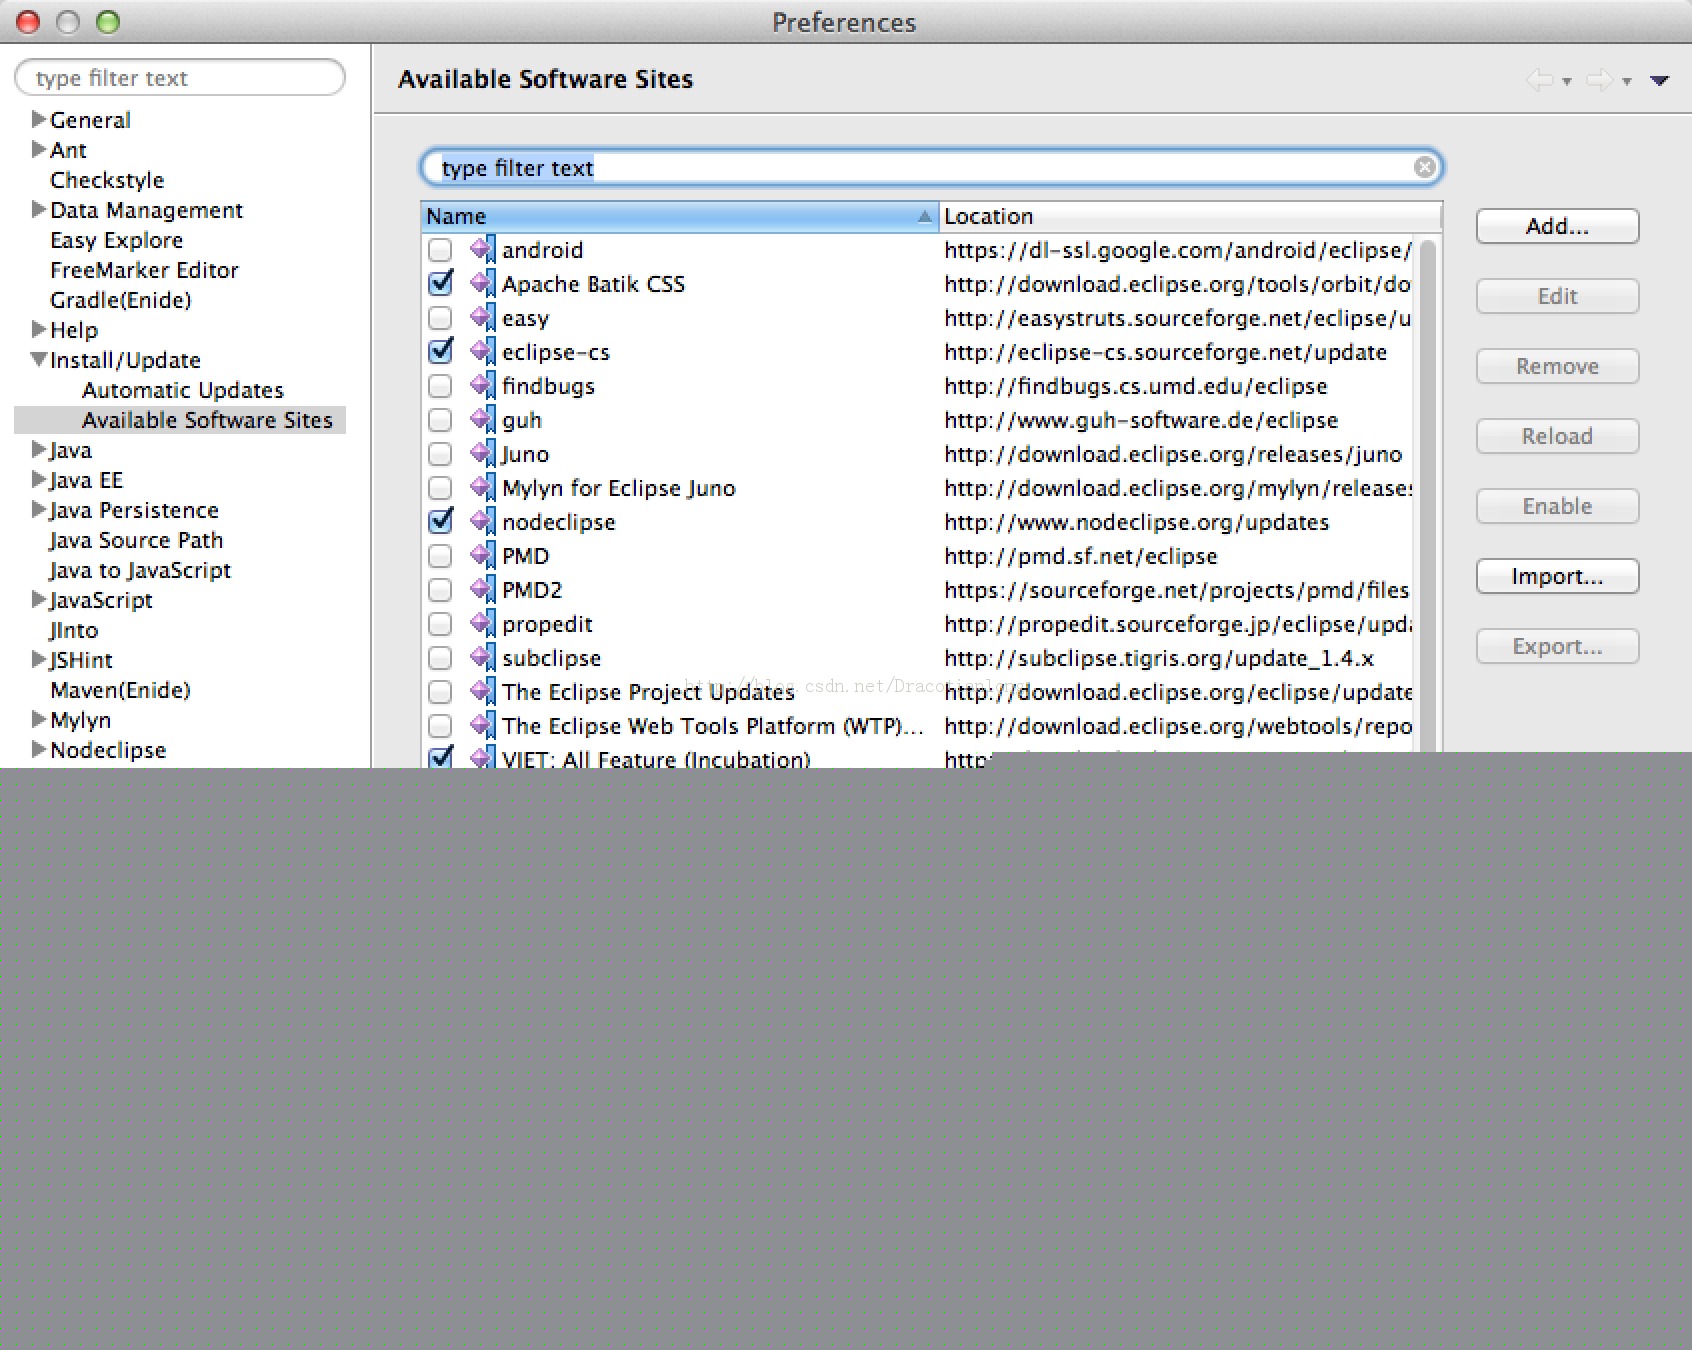
Task: Focus the preferences tree filter field
Action: (x=180, y=78)
